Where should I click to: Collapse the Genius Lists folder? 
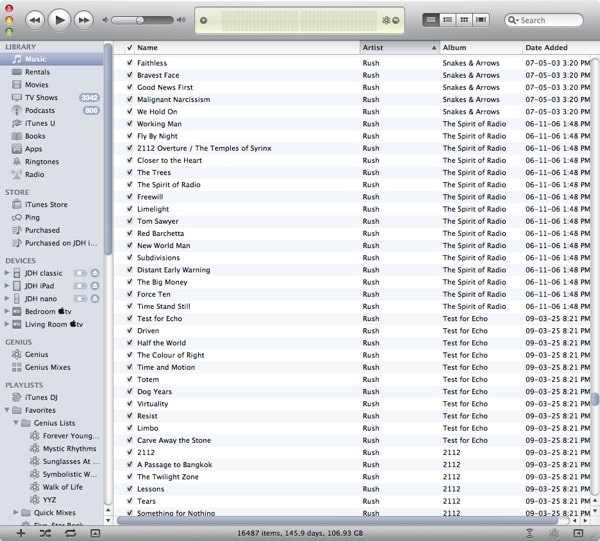[16, 423]
